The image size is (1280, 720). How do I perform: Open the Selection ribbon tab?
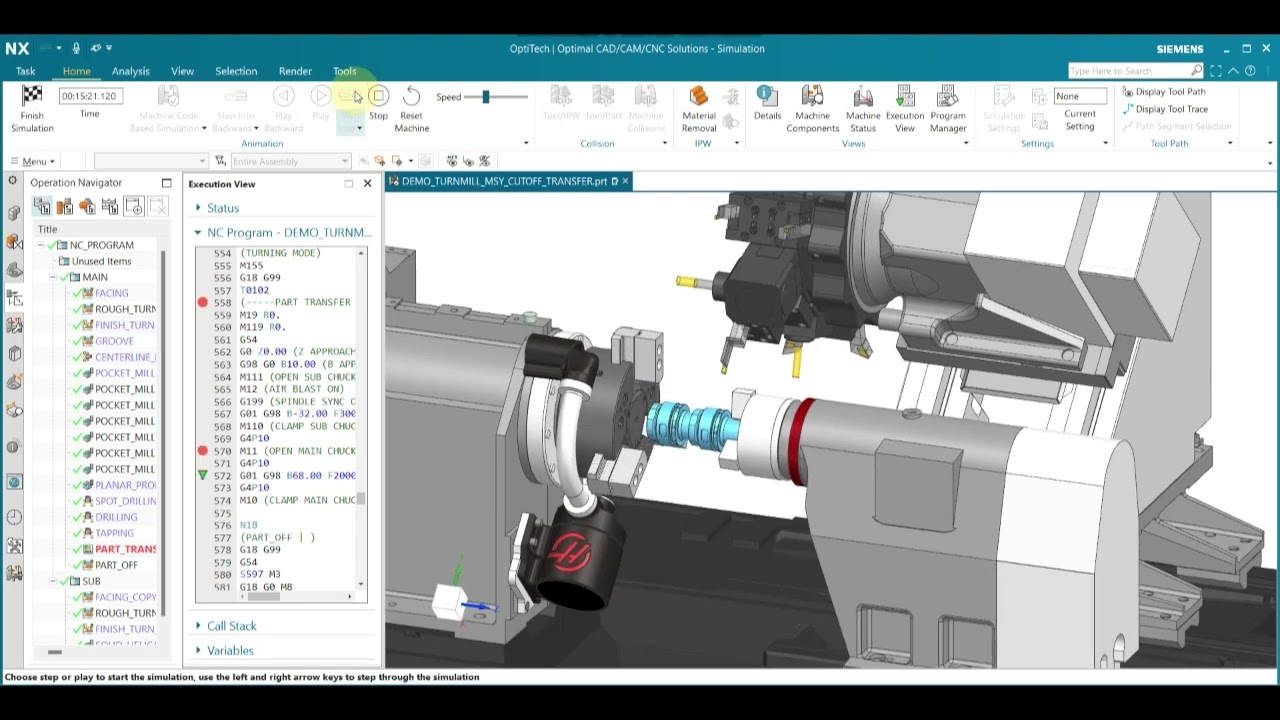[236, 71]
